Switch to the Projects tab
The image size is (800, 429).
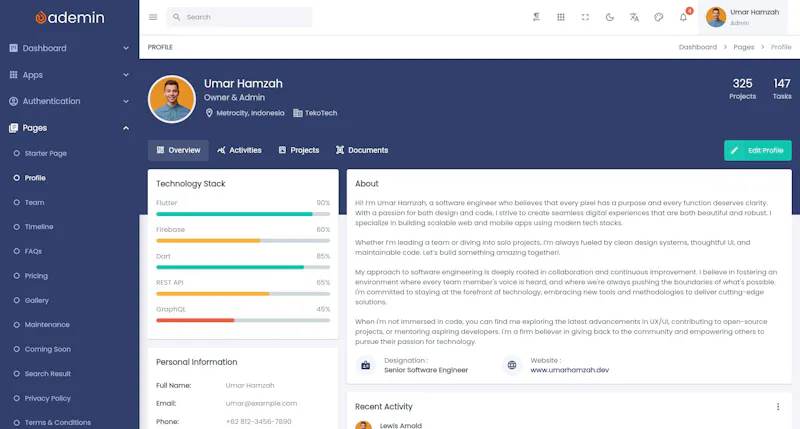(299, 150)
